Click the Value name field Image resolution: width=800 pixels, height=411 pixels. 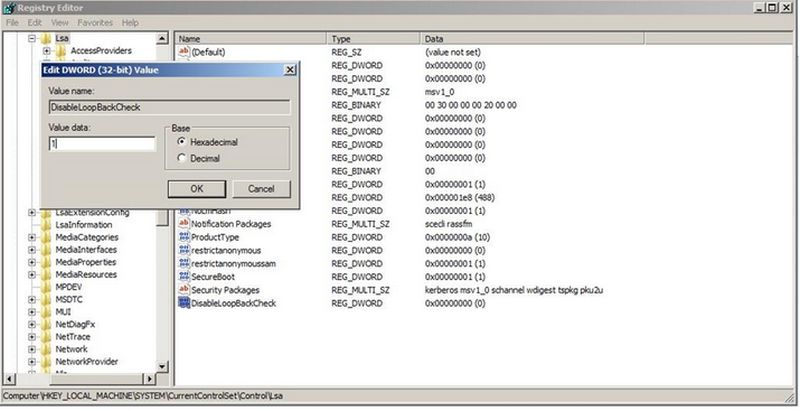169,107
